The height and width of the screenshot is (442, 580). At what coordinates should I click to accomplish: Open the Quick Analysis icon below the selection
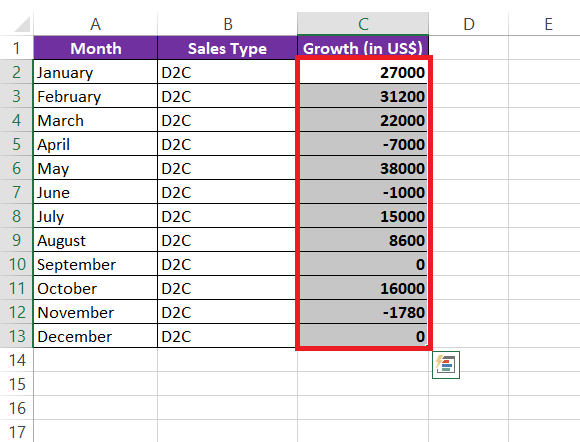coord(446,365)
